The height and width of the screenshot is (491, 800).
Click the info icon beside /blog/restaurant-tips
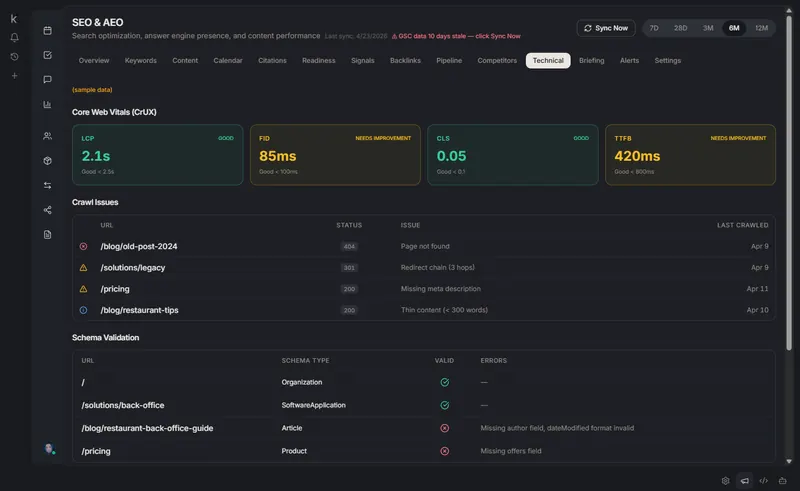coord(83,310)
